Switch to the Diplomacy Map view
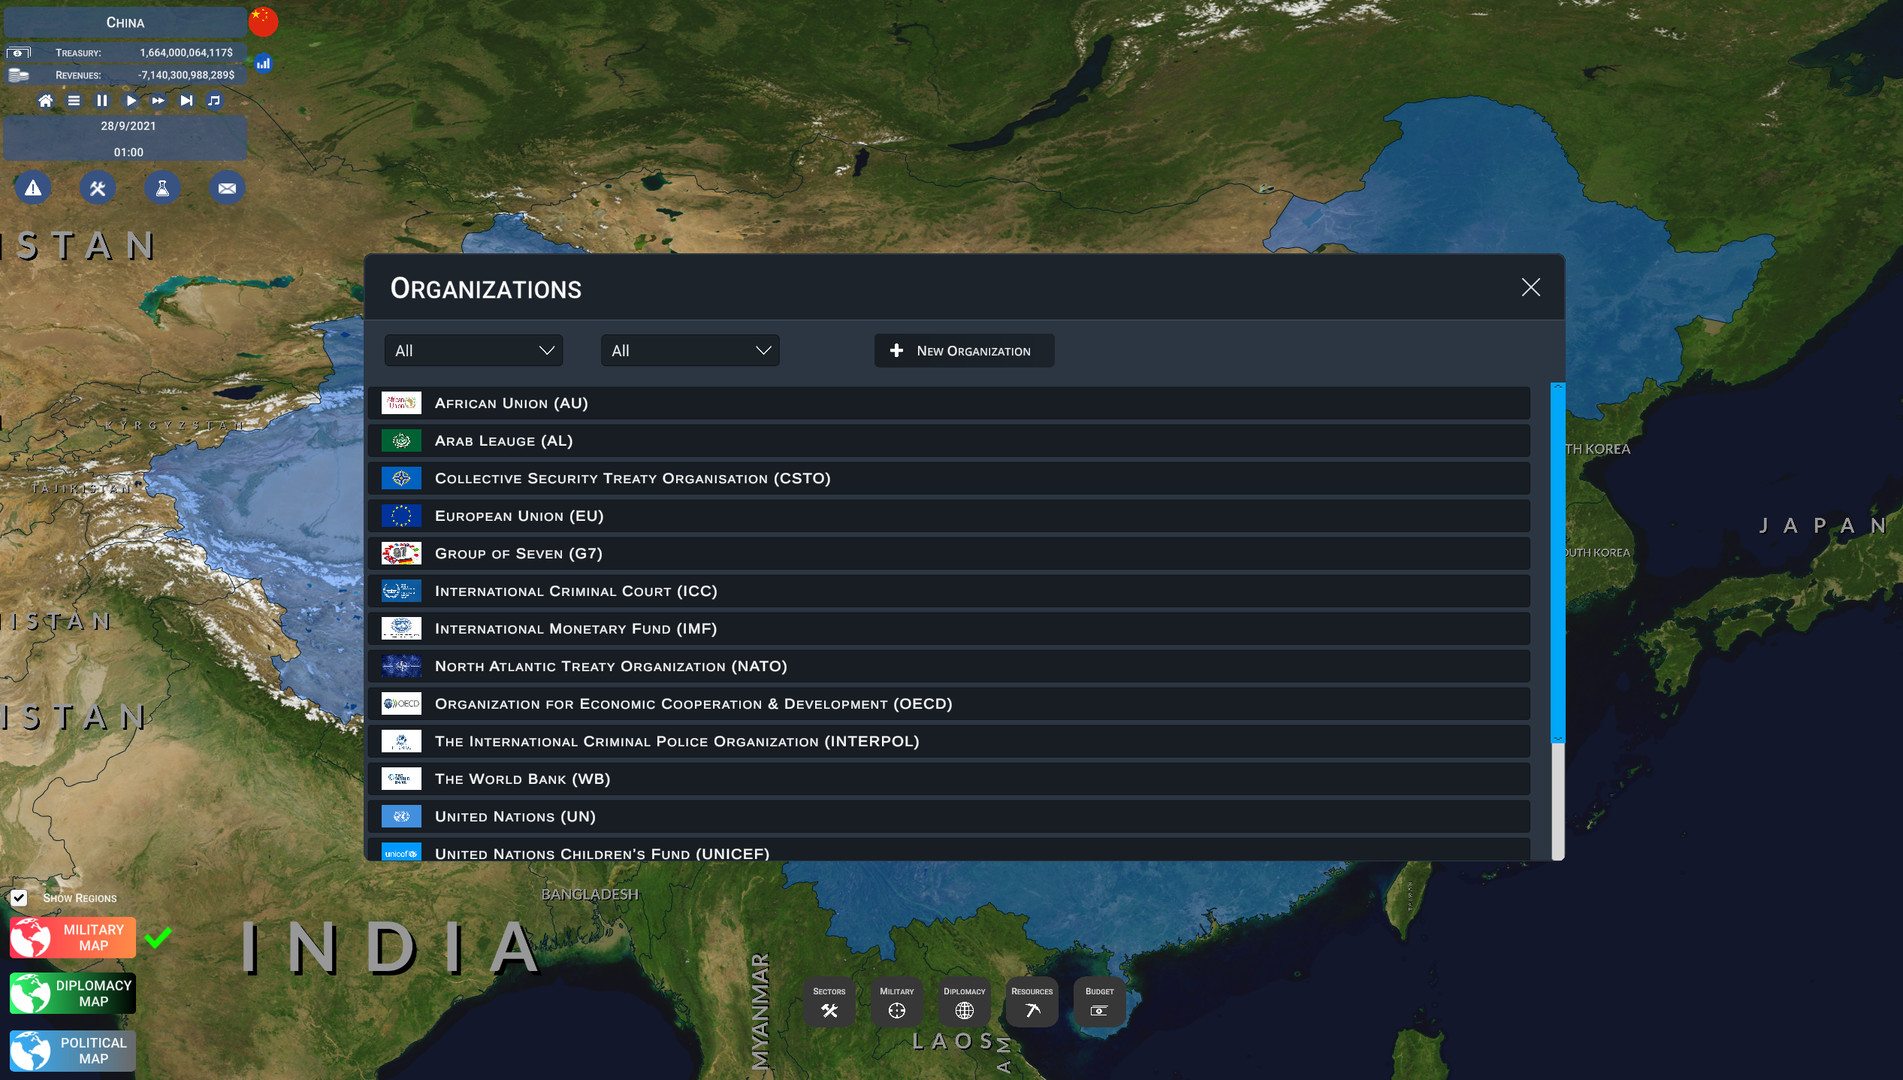 73,993
